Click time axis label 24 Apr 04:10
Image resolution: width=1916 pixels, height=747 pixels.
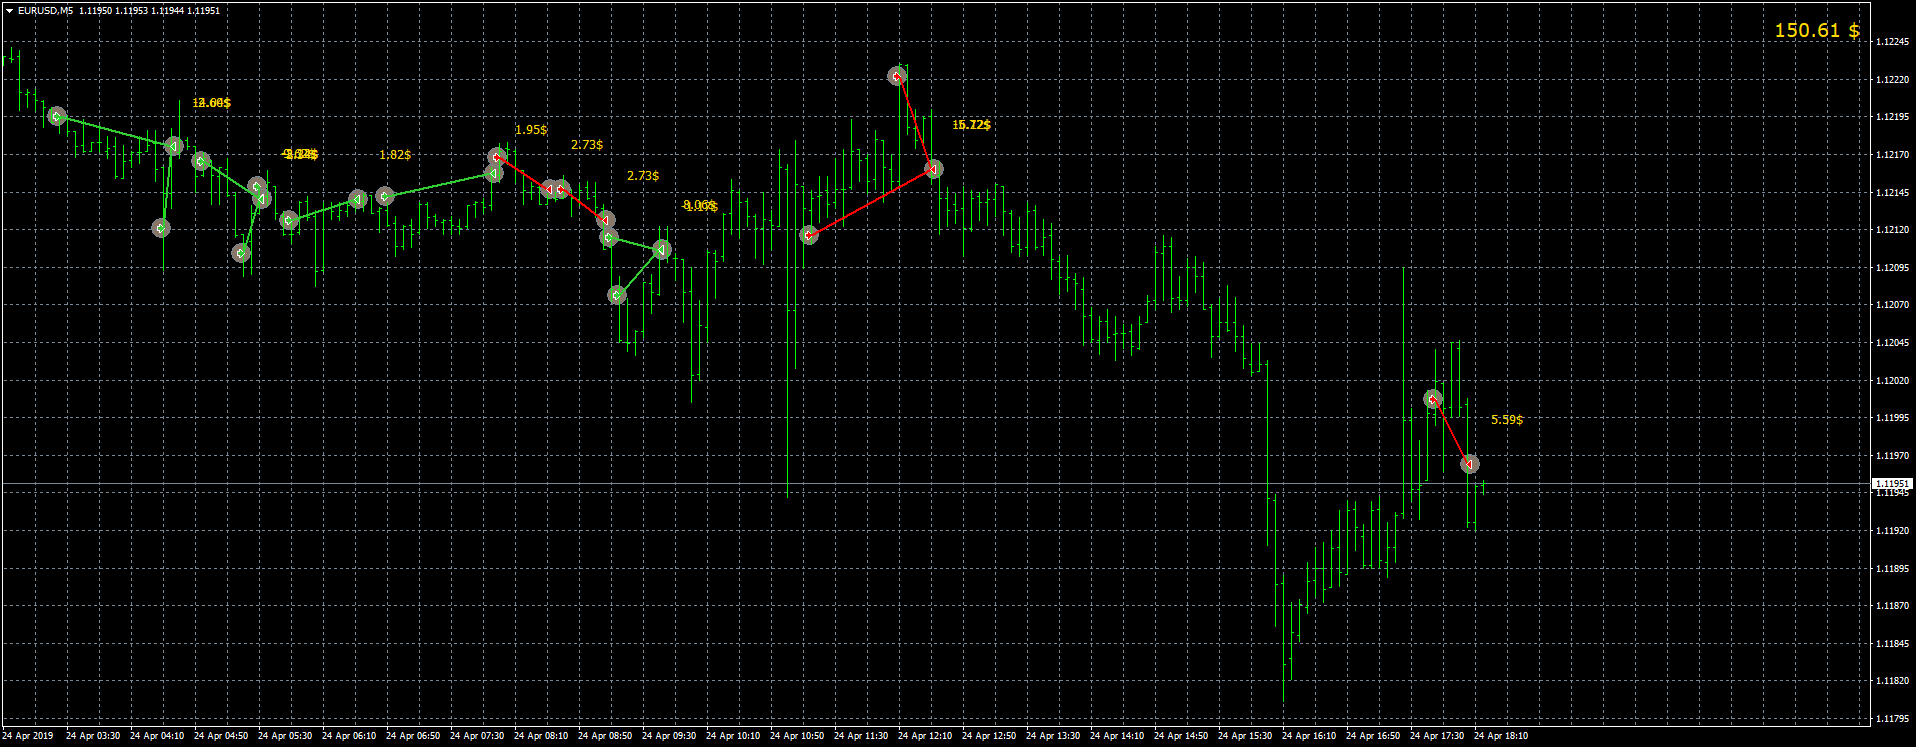tap(157, 736)
